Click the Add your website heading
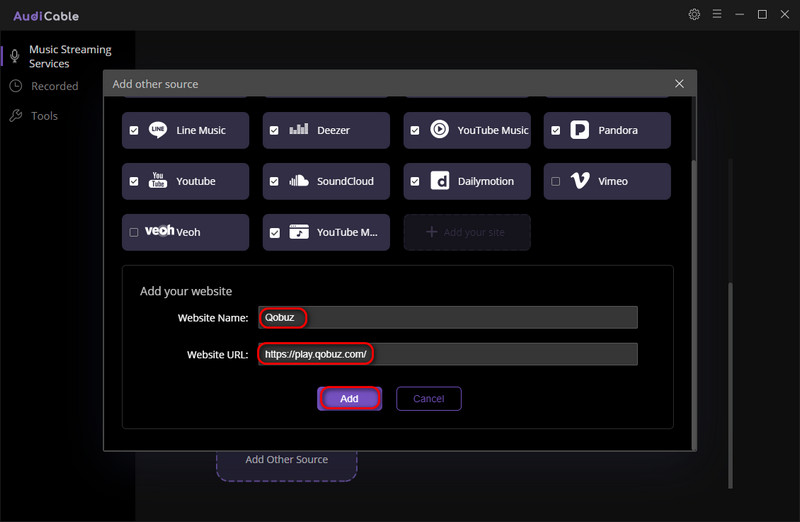Image resolution: width=800 pixels, height=522 pixels. click(x=186, y=291)
